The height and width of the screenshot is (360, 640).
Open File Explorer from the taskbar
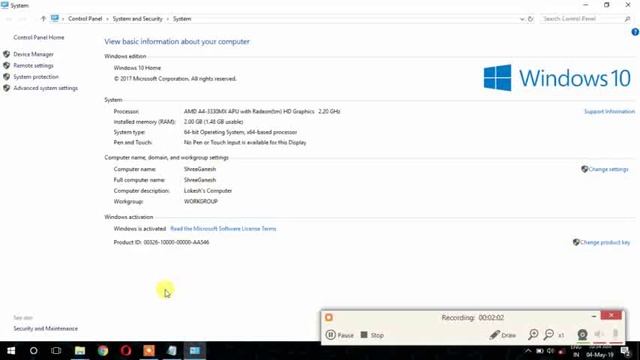80,351
